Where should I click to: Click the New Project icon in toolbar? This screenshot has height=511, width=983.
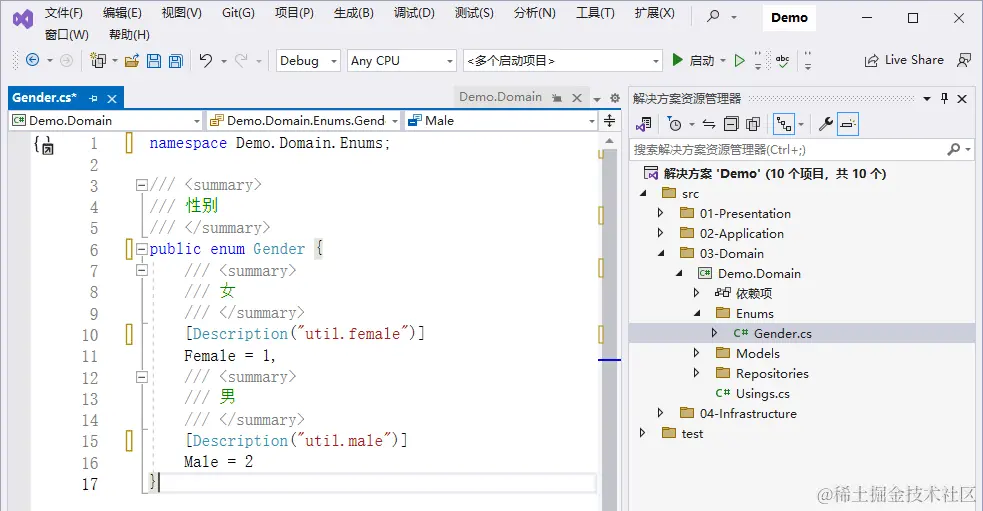click(x=98, y=60)
